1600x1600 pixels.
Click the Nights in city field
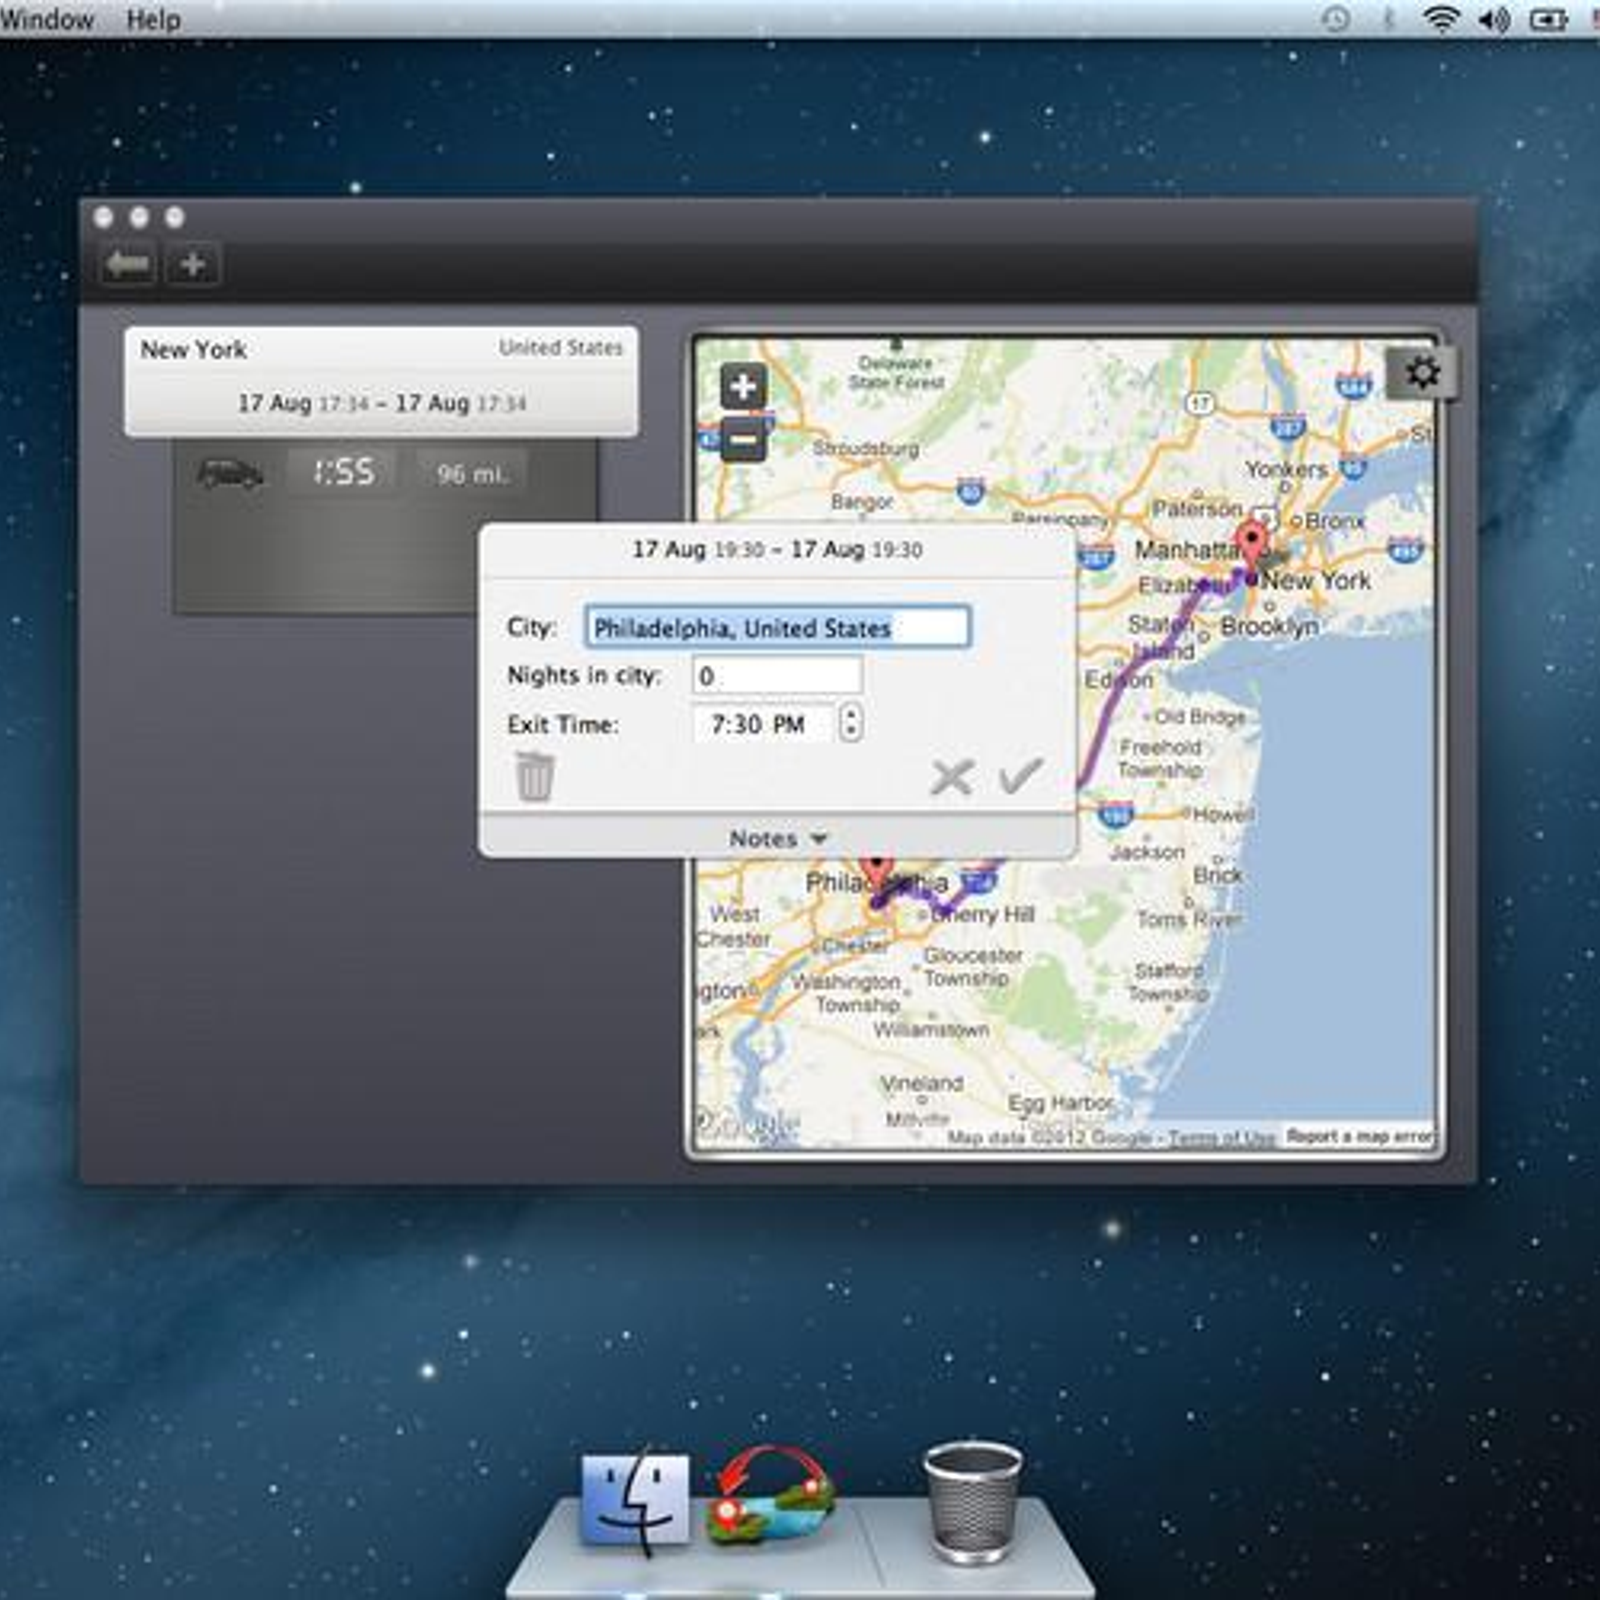(x=777, y=675)
